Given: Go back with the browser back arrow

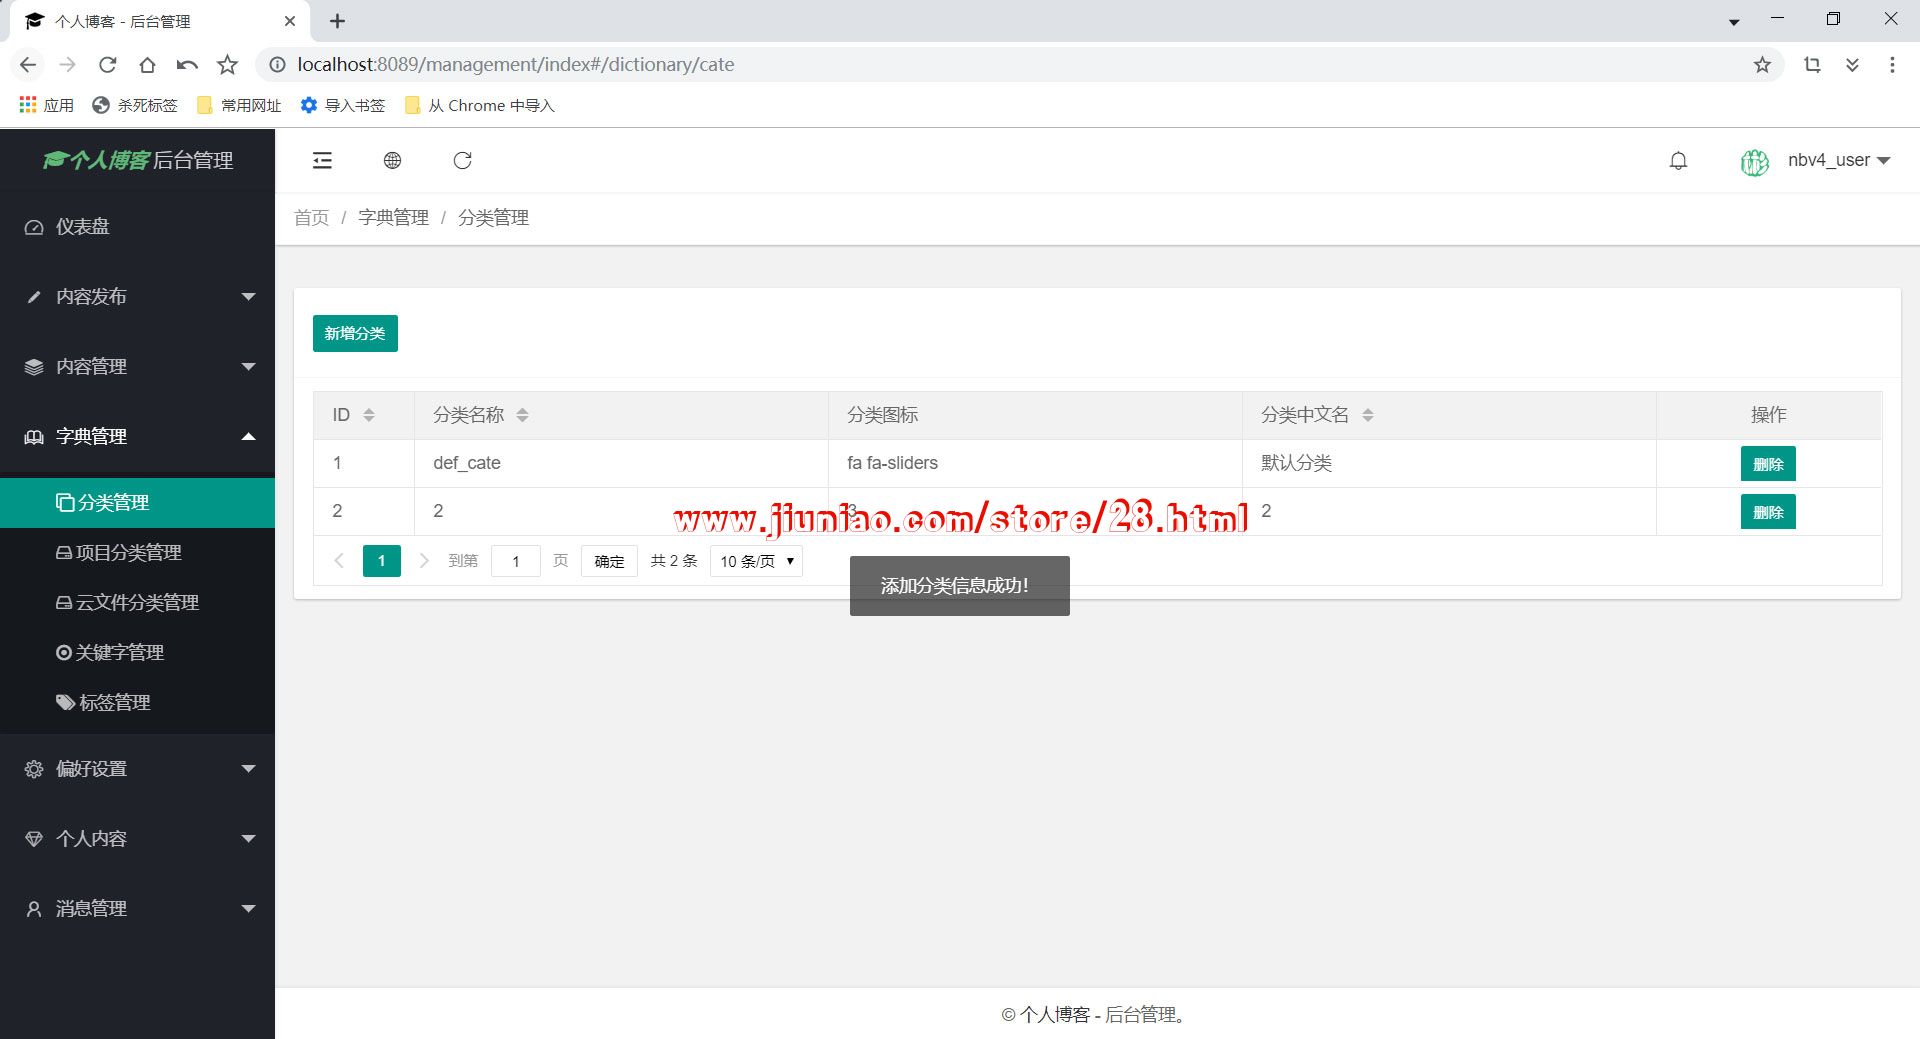Looking at the screenshot, I should 28,65.
